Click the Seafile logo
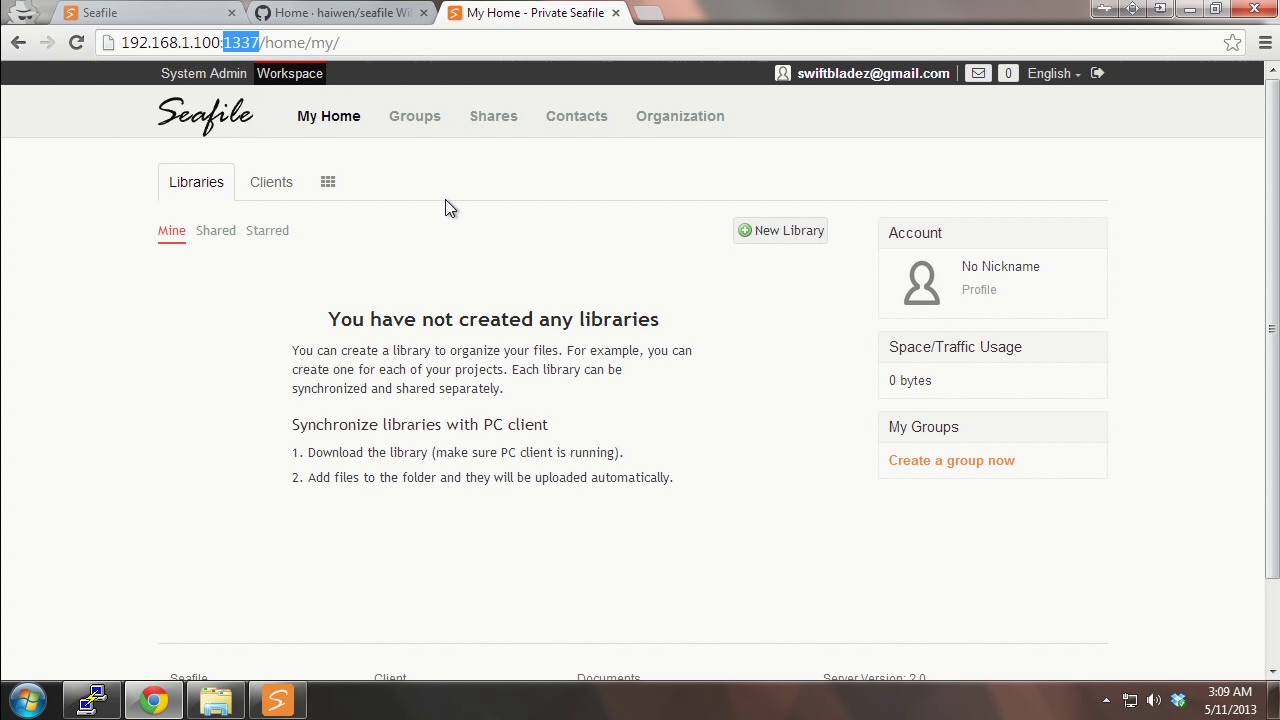The height and width of the screenshot is (720, 1280). (x=205, y=116)
